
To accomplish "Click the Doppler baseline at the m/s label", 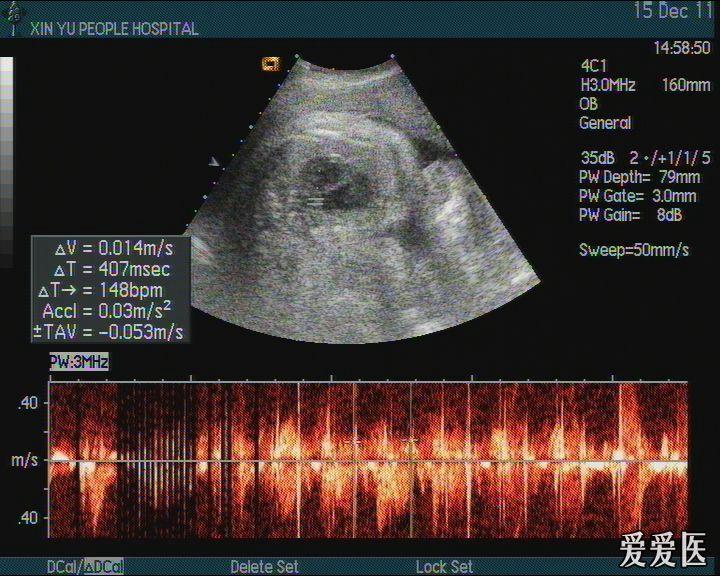I will click(25, 461).
